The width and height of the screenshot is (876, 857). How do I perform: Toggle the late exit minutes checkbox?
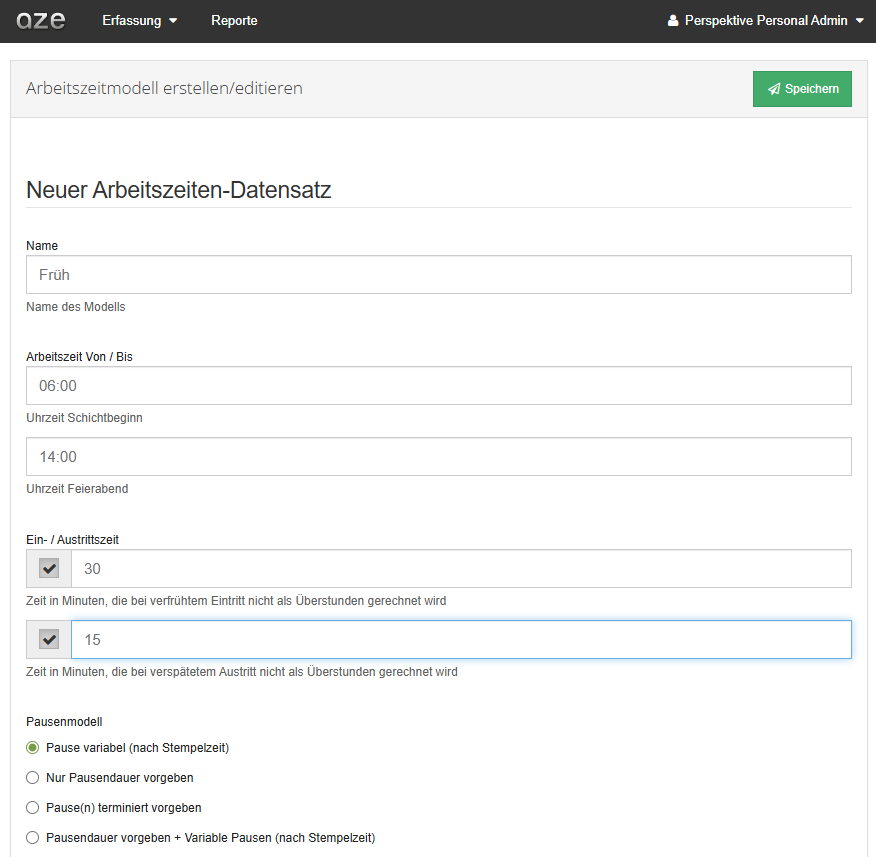point(49,640)
